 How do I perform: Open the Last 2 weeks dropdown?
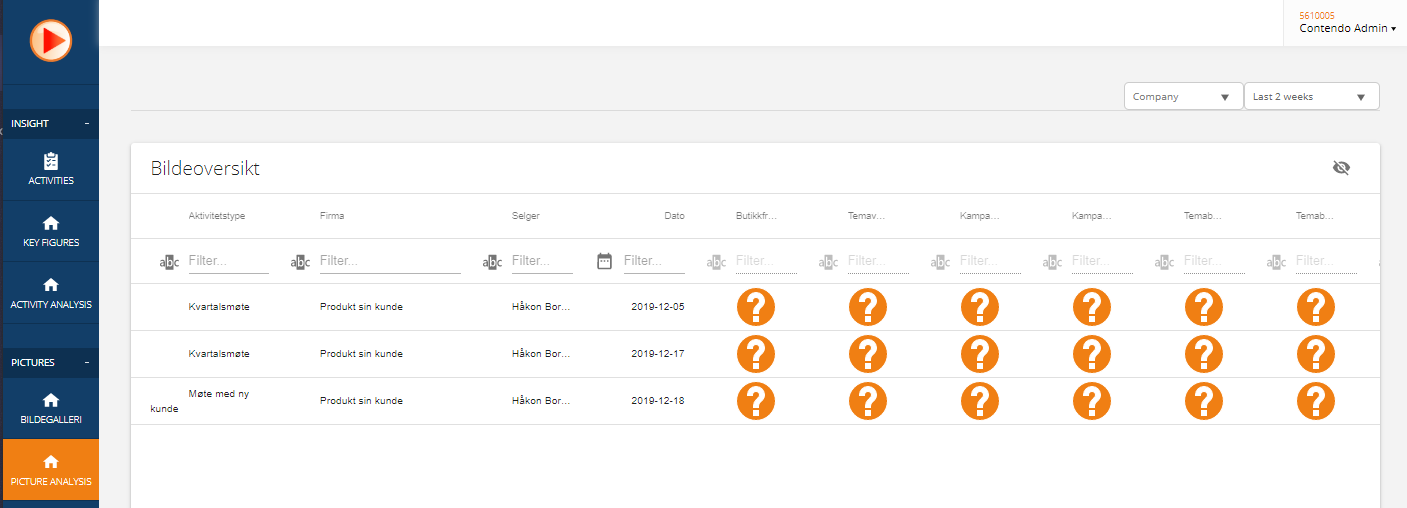1312,97
